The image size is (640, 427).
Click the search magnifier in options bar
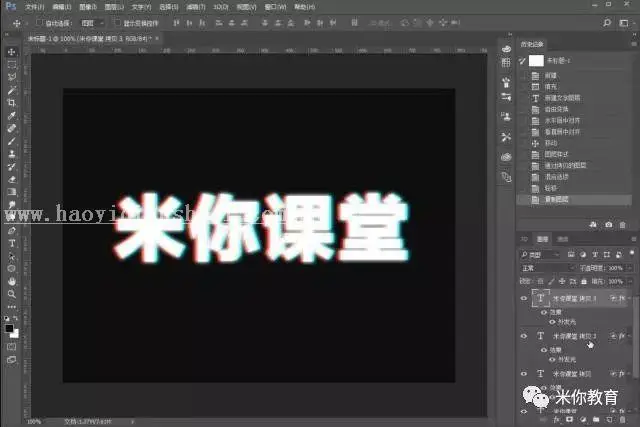pyautogui.click(x=607, y=23)
